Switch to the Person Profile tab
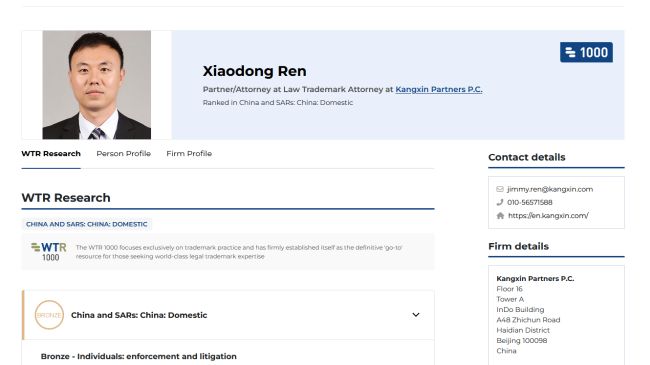This screenshot has width=650, height=365. tap(124, 153)
